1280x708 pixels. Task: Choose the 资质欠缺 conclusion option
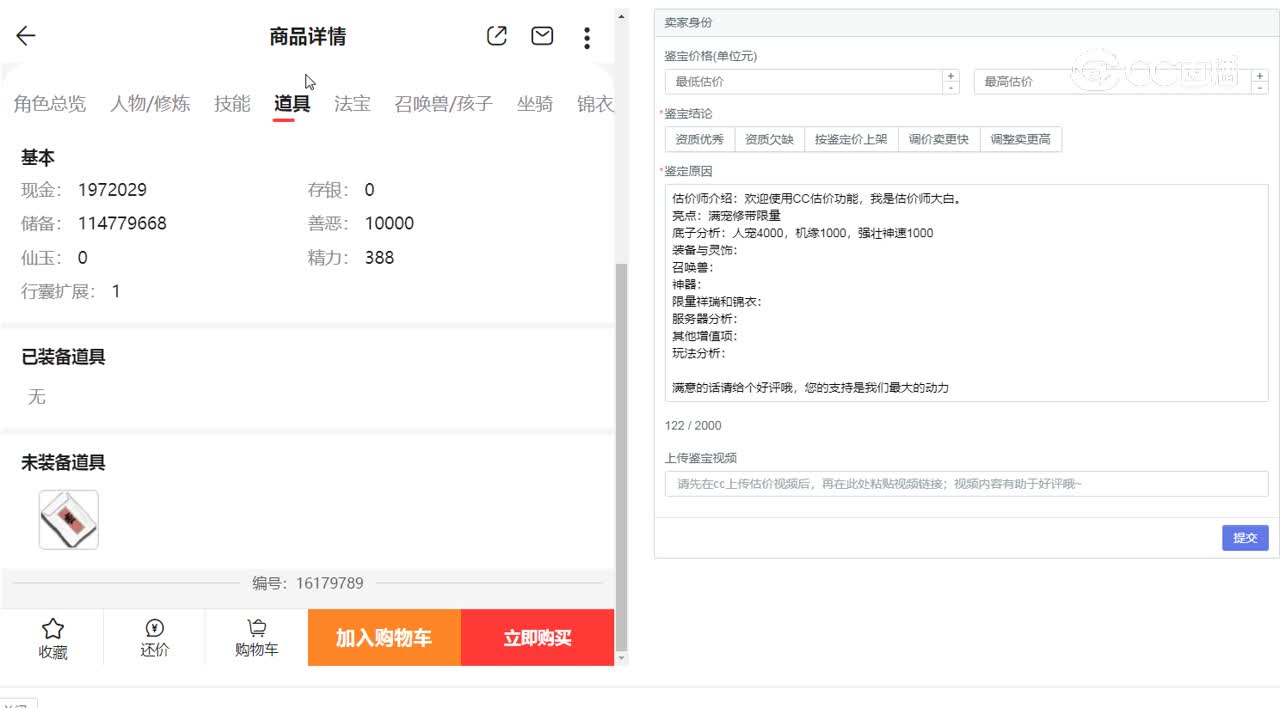coord(769,140)
